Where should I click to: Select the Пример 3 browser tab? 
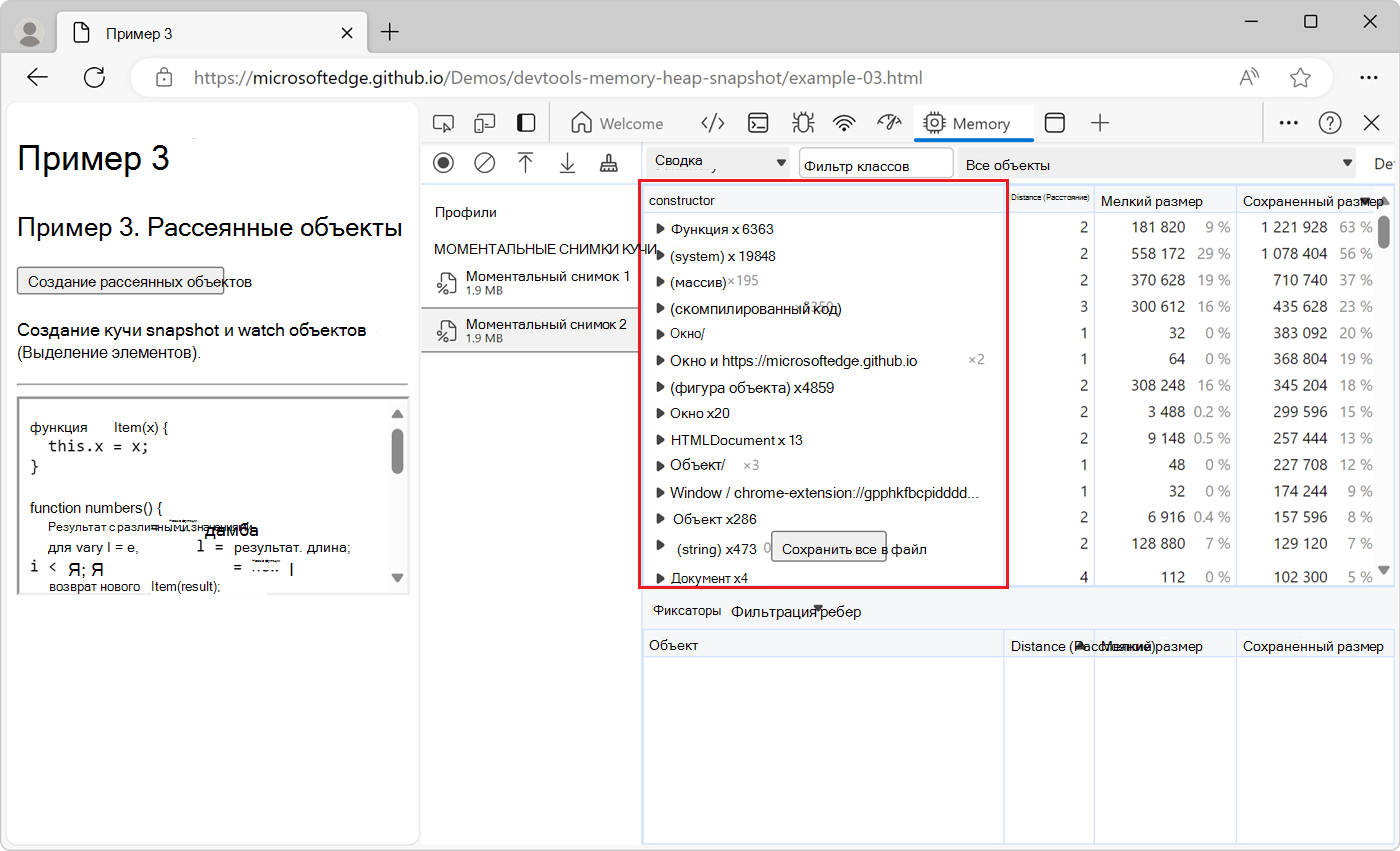pyautogui.click(x=212, y=33)
